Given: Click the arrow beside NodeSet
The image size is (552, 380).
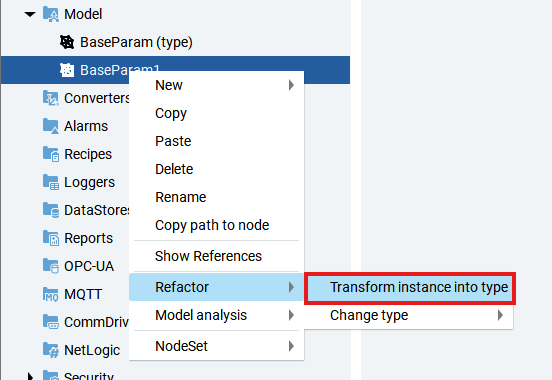Looking at the screenshot, I should [291, 346].
